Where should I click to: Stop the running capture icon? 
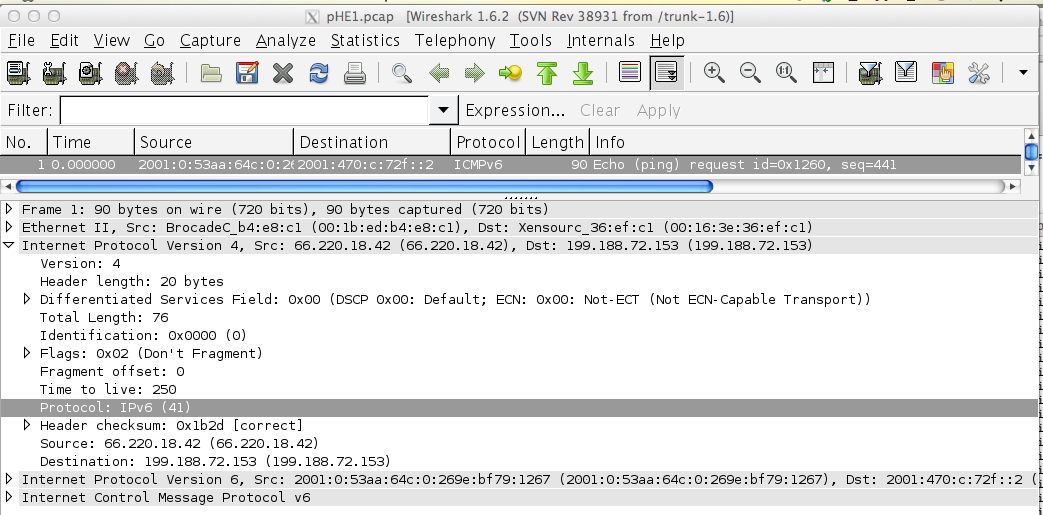tap(126, 73)
